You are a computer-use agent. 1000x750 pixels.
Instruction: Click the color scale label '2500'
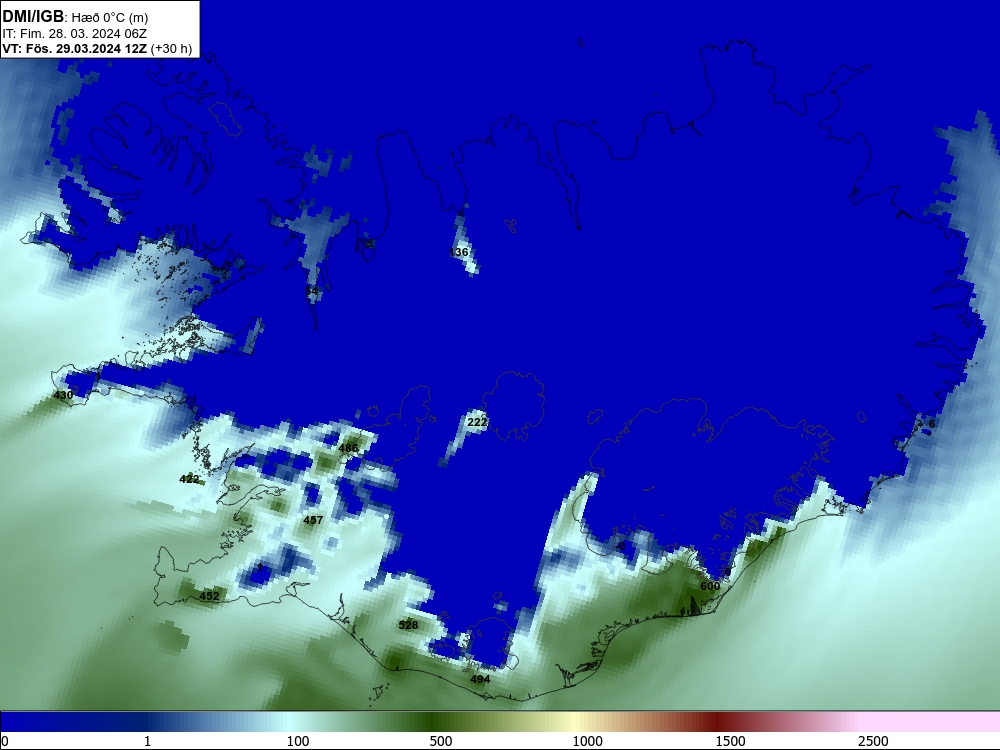pos(873,741)
